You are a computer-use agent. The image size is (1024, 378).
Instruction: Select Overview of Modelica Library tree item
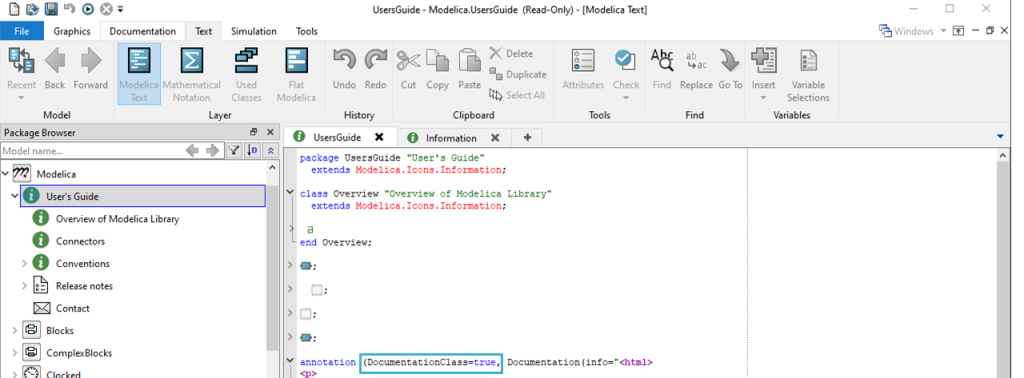pyautogui.click(x=118, y=219)
